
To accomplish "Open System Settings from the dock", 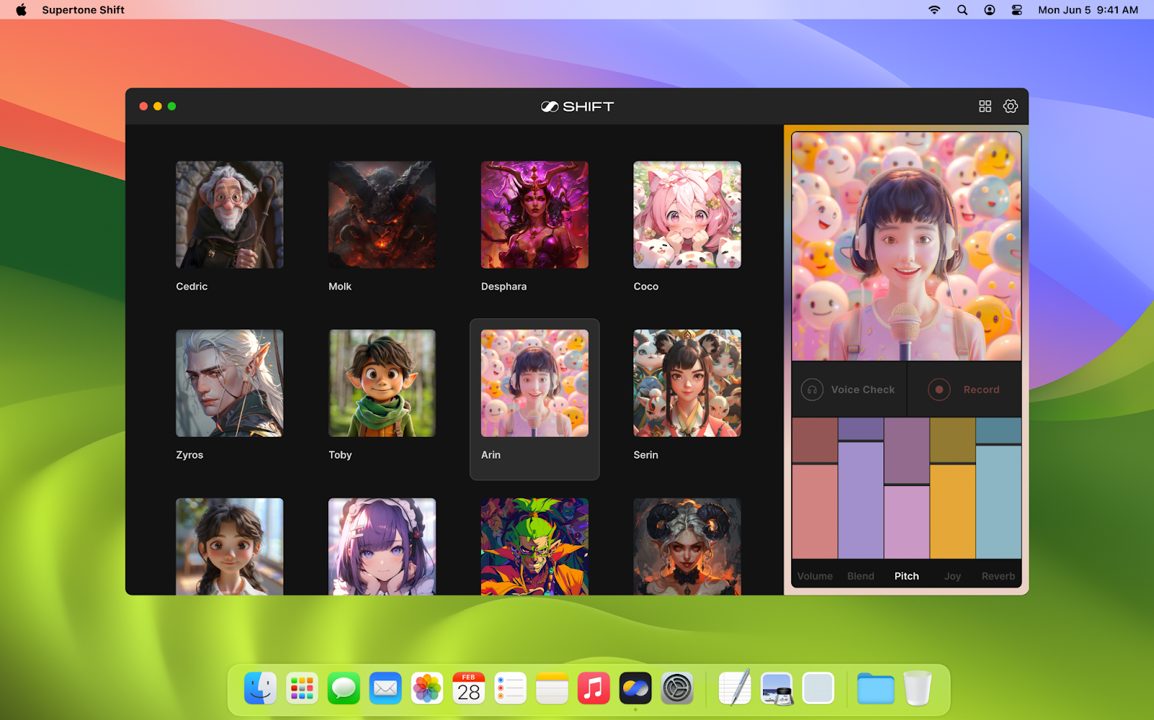I will [x=677, y=688].
